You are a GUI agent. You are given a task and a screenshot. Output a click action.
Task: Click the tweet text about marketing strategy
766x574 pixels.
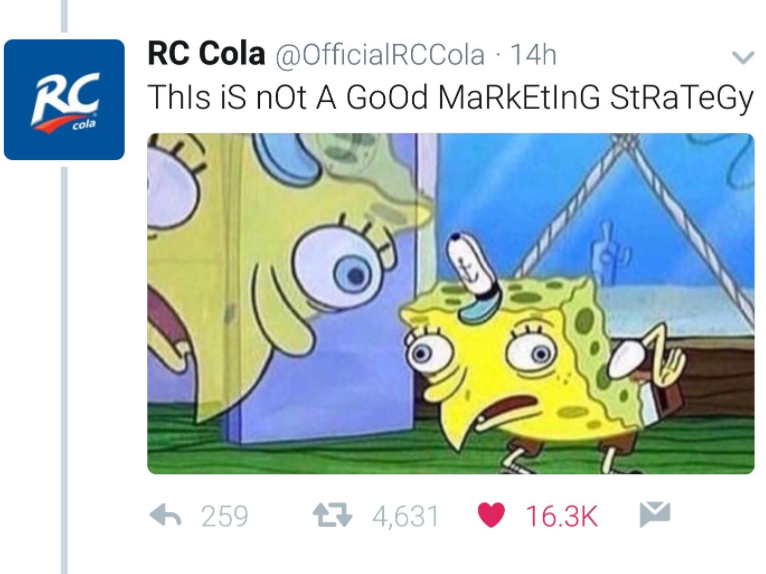click(x=450, y=98)
